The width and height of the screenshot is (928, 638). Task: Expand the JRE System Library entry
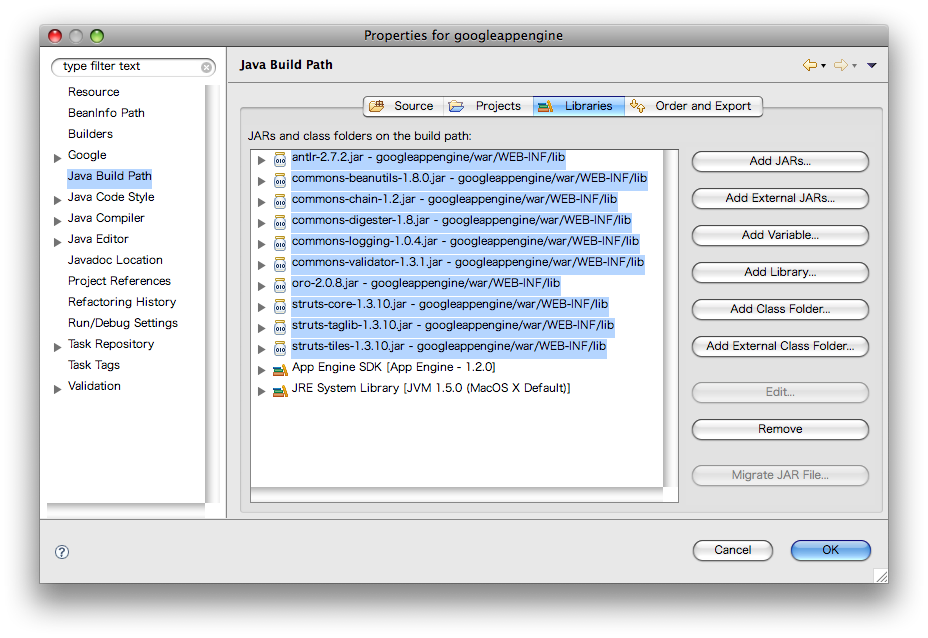261,390
